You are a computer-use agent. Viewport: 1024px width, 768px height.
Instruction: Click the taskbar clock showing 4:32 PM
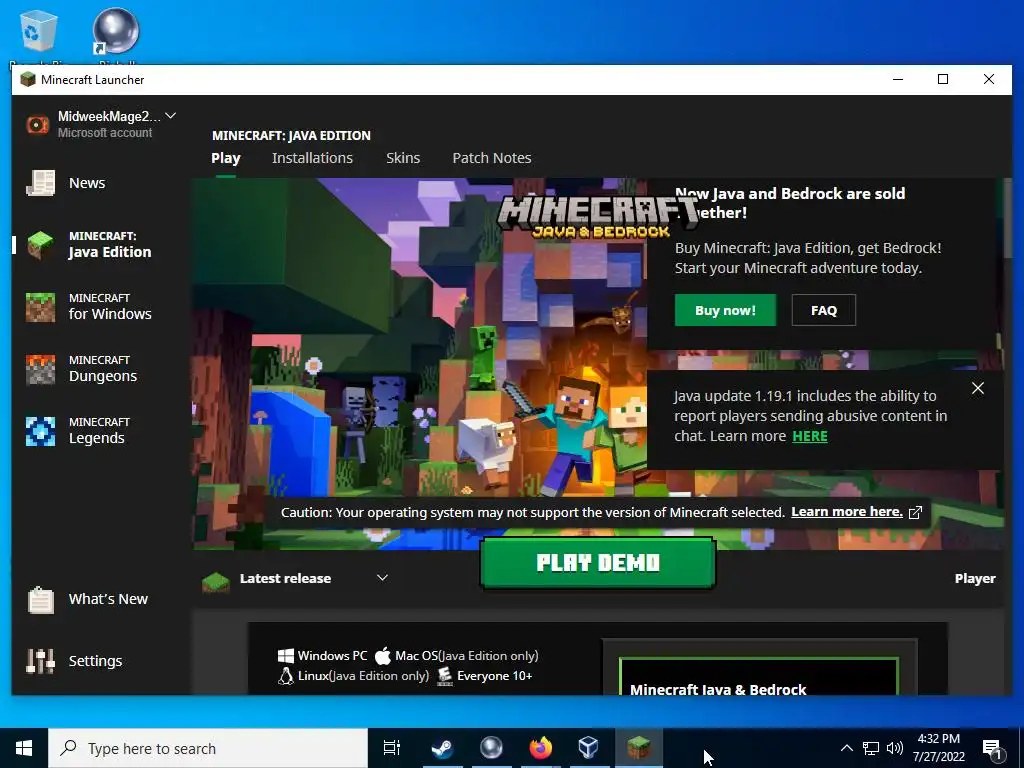(938, 748)
